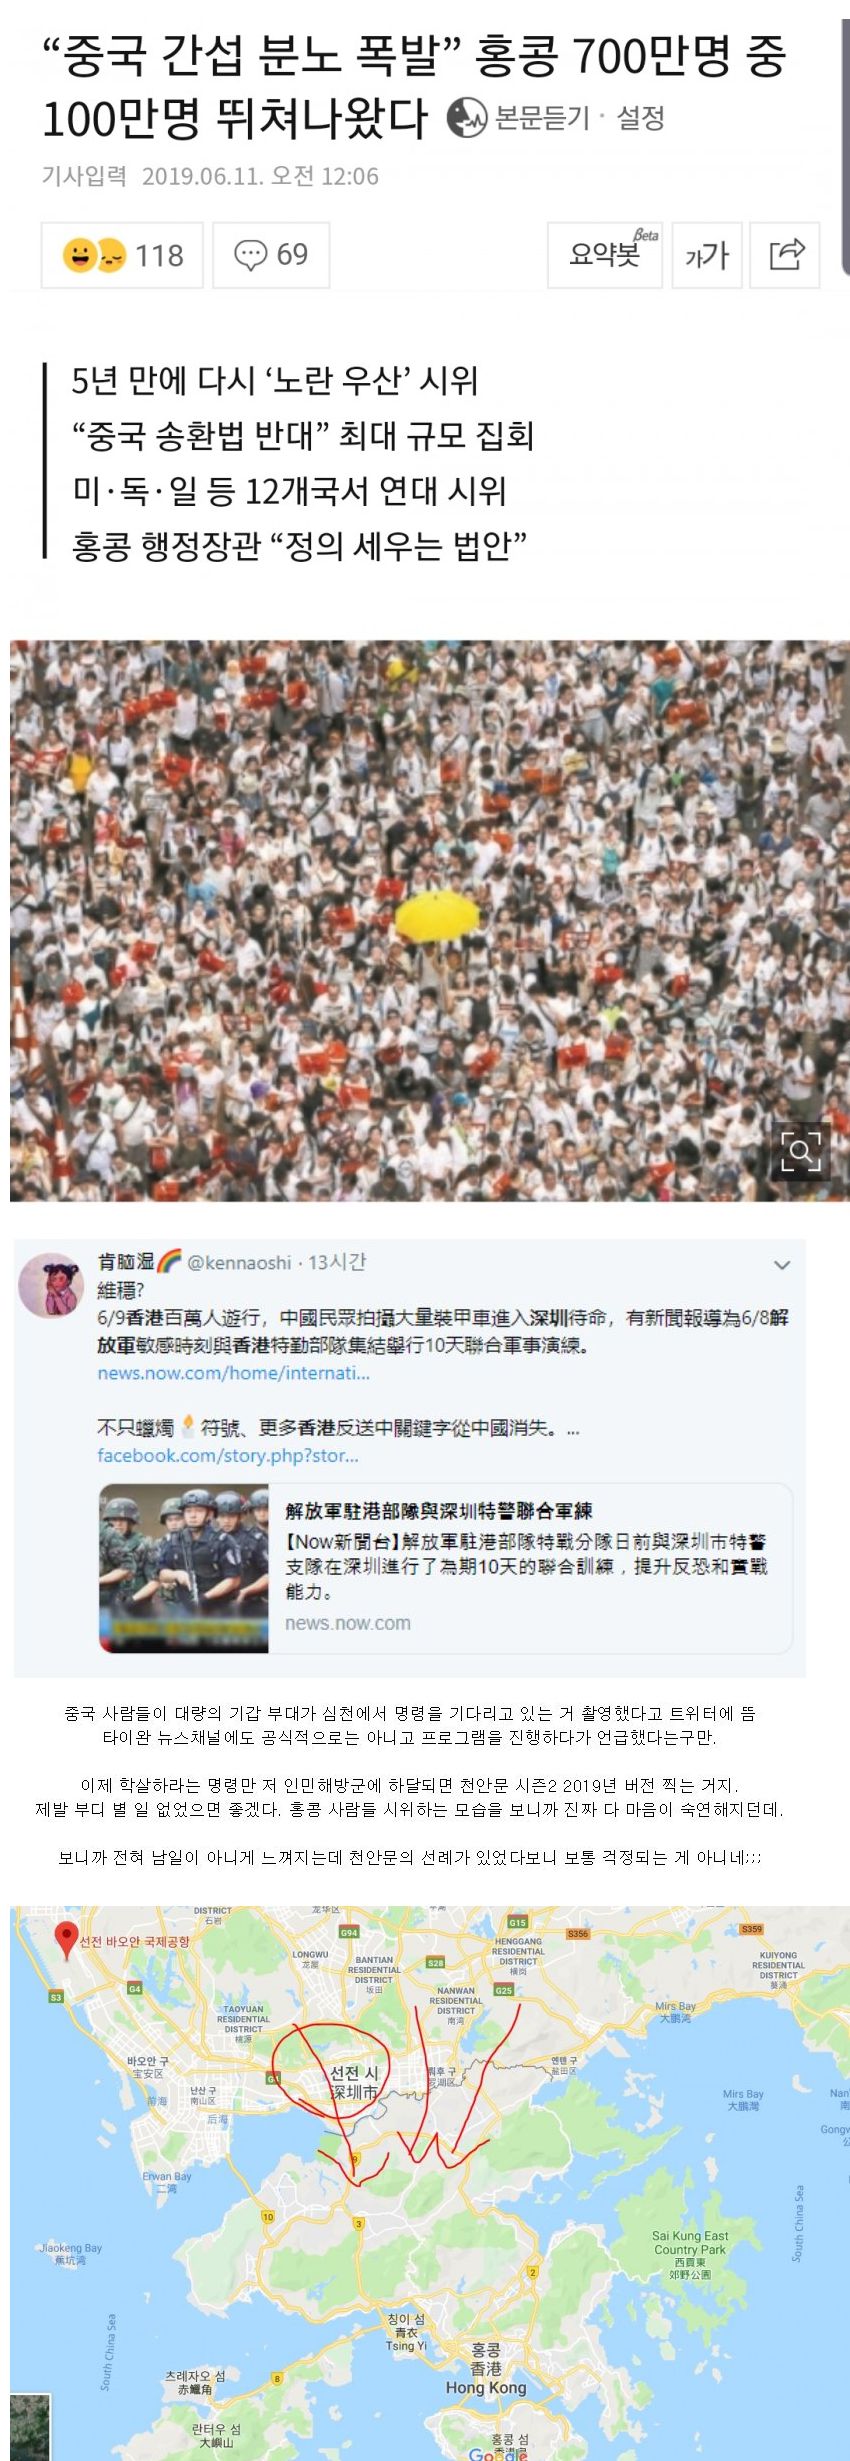The width and height of the screenshot is (850, 2461).
Task: Open the news.now.com/home/internati... link
Action: coord(233,1373)
